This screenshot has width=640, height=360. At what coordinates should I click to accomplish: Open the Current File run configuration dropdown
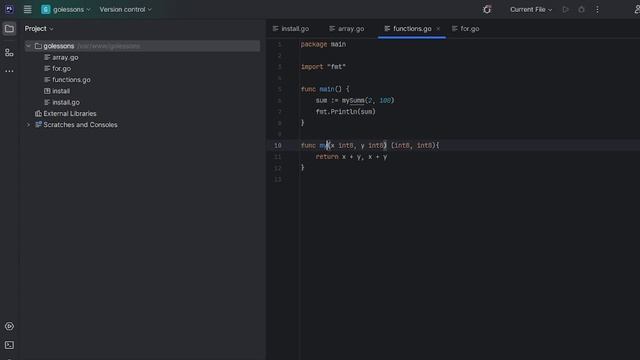tap(531, 9)
